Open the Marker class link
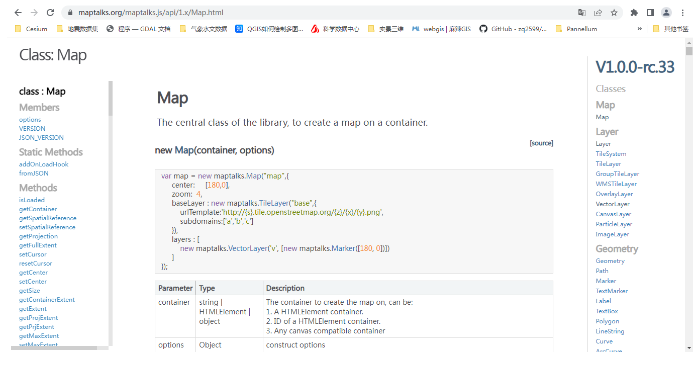 (x=605, y=281)
